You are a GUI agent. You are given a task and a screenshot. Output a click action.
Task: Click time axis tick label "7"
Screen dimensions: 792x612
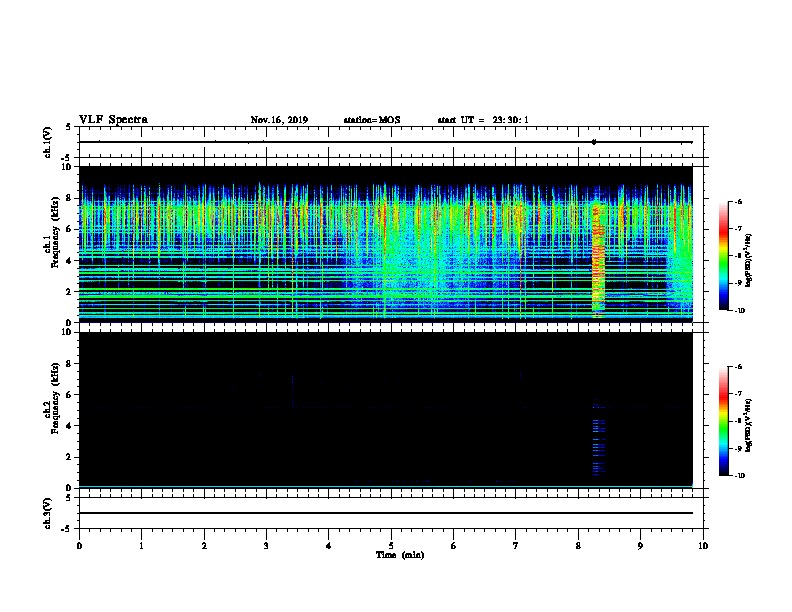coord(516,545)
